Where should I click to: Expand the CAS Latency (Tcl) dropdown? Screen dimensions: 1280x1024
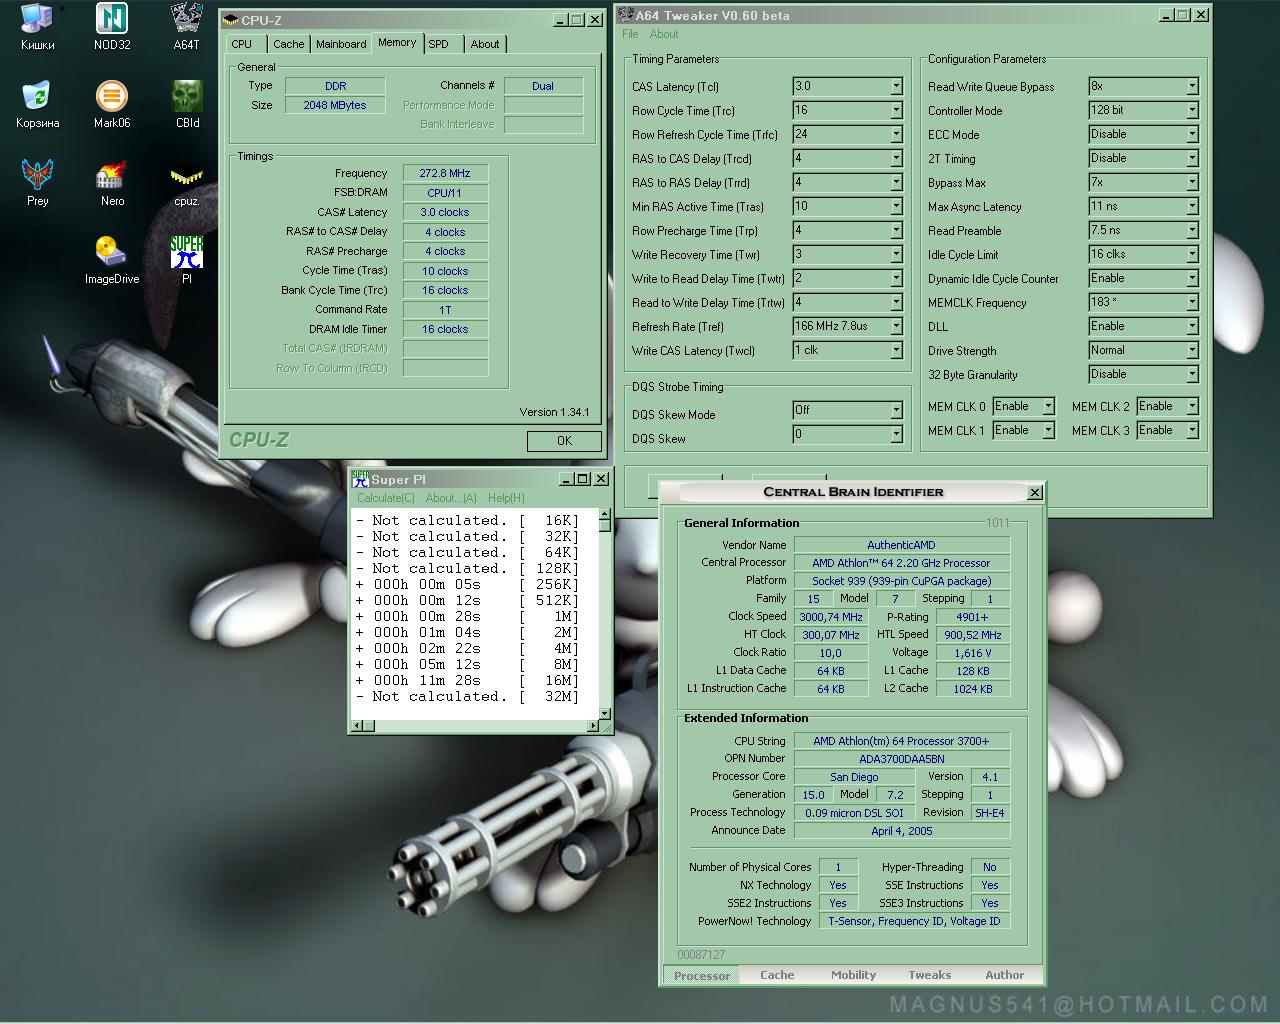coord(896,86)
